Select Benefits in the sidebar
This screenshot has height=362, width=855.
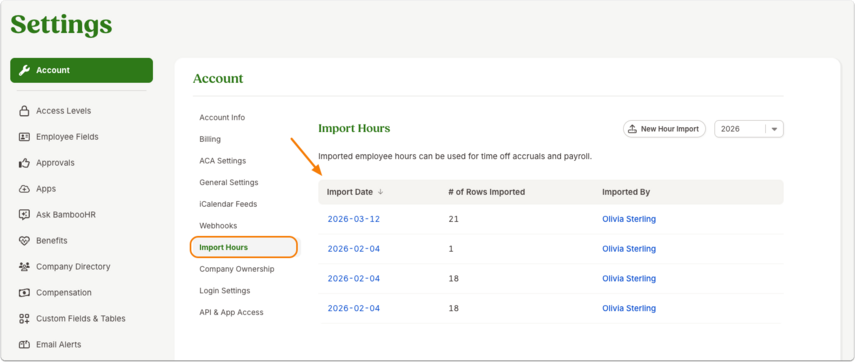(51, 241)
